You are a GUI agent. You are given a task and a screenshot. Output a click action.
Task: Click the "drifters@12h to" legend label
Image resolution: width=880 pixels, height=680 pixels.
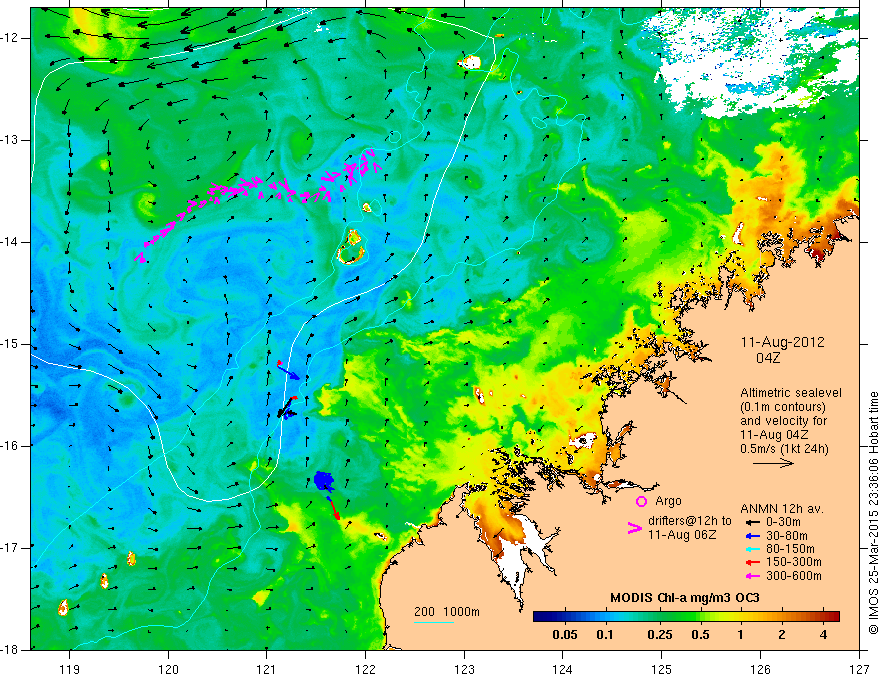(x=690, y=521)
